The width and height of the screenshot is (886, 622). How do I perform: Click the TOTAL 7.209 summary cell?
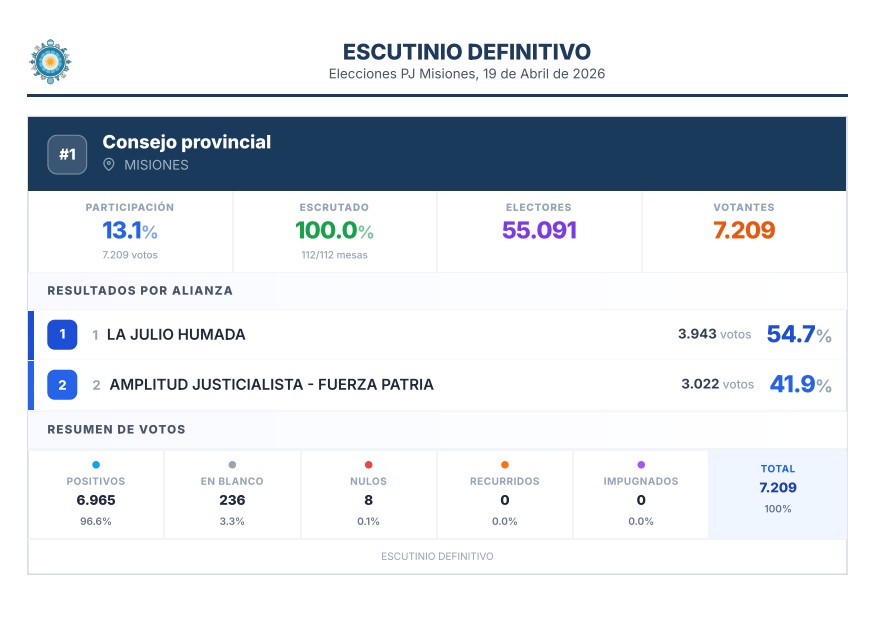pyautogui.click(x=777, y=488)
